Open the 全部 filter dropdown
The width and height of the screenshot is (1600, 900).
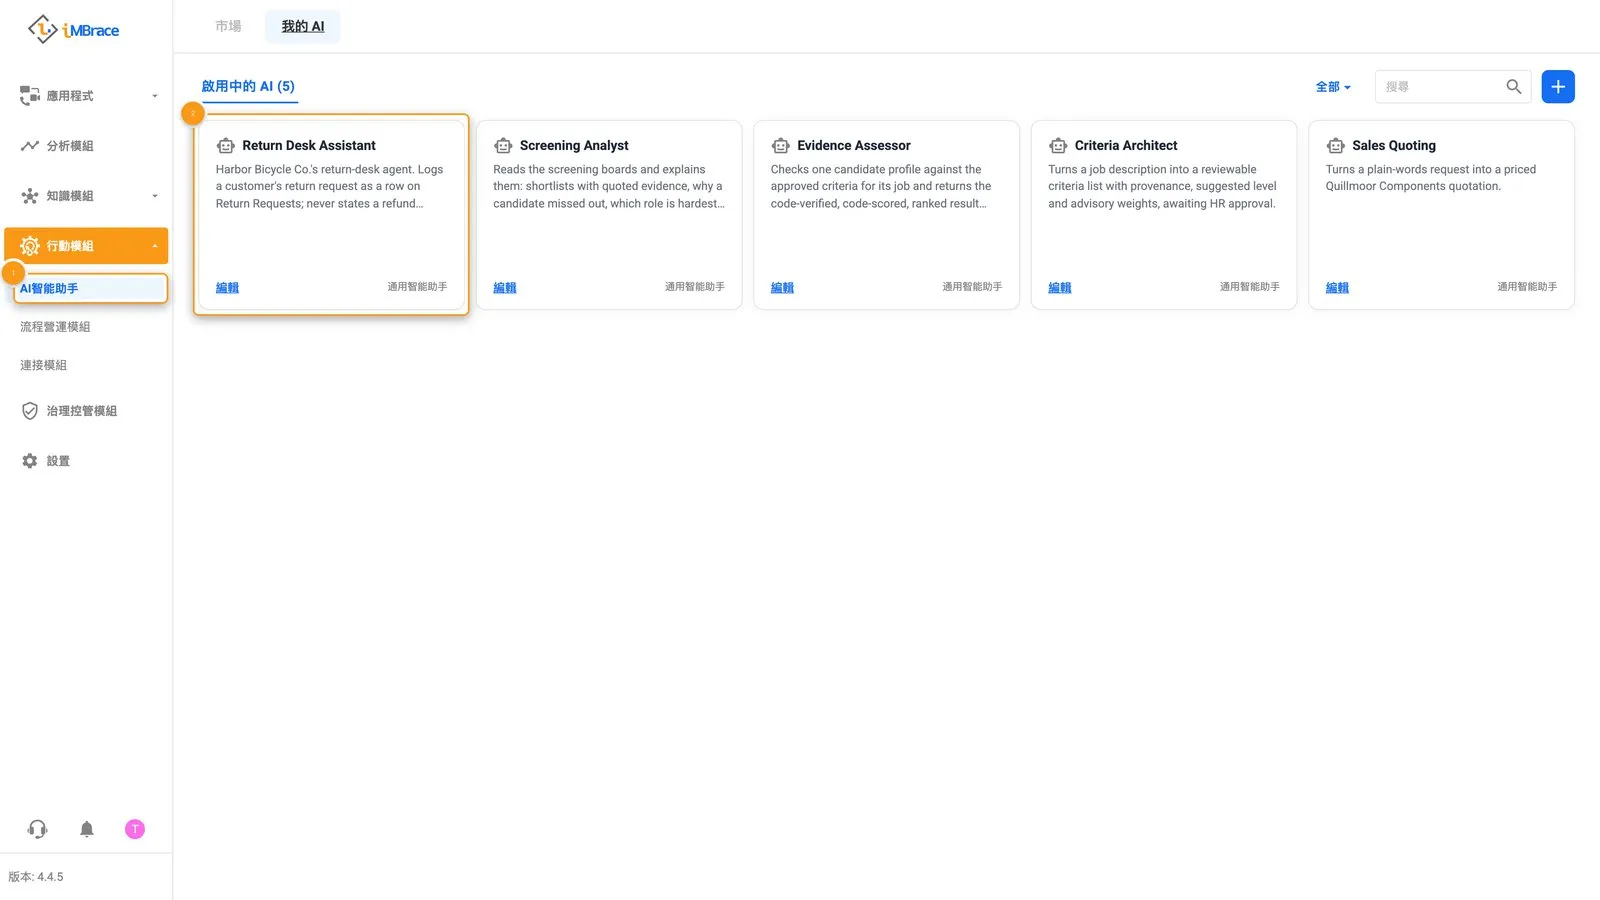pyautogui.click(x=1333, y=87)
